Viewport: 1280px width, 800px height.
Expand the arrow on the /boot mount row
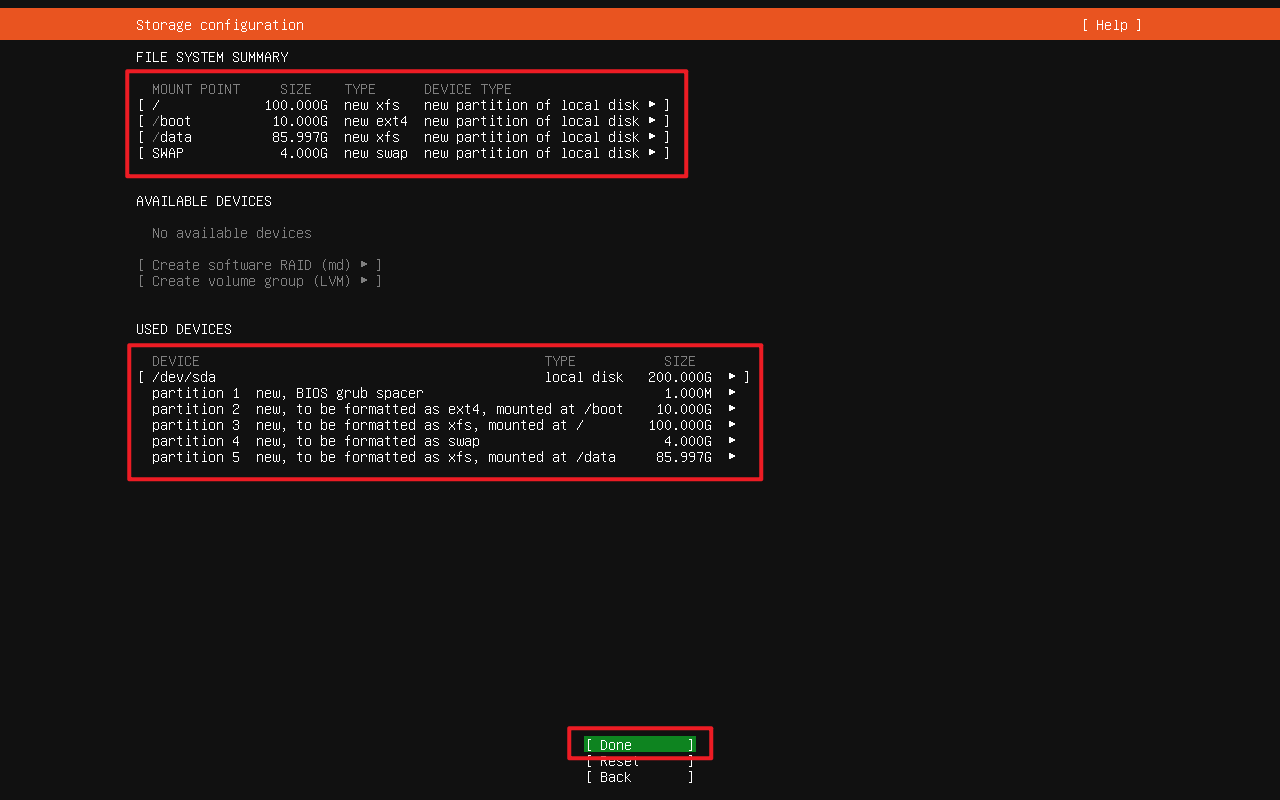click(x=652, y=121)
